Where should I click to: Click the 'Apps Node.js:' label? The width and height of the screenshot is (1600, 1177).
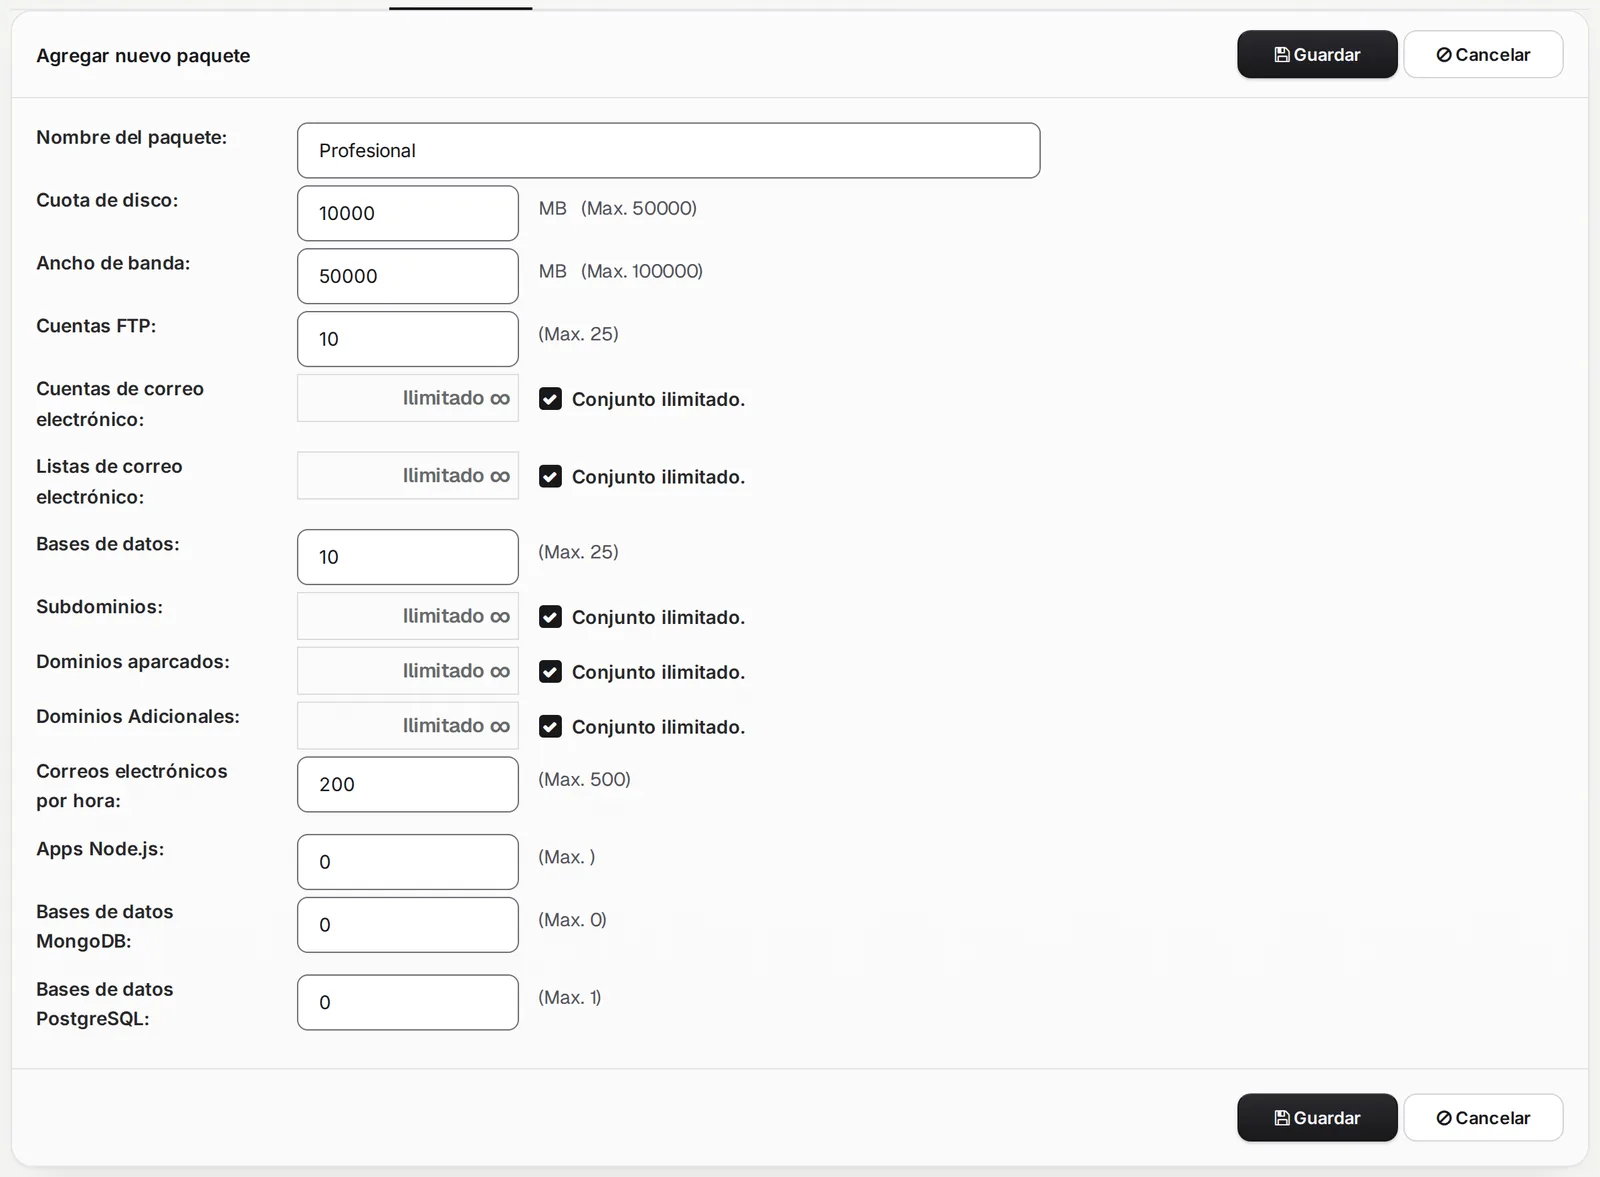[100, 849]
